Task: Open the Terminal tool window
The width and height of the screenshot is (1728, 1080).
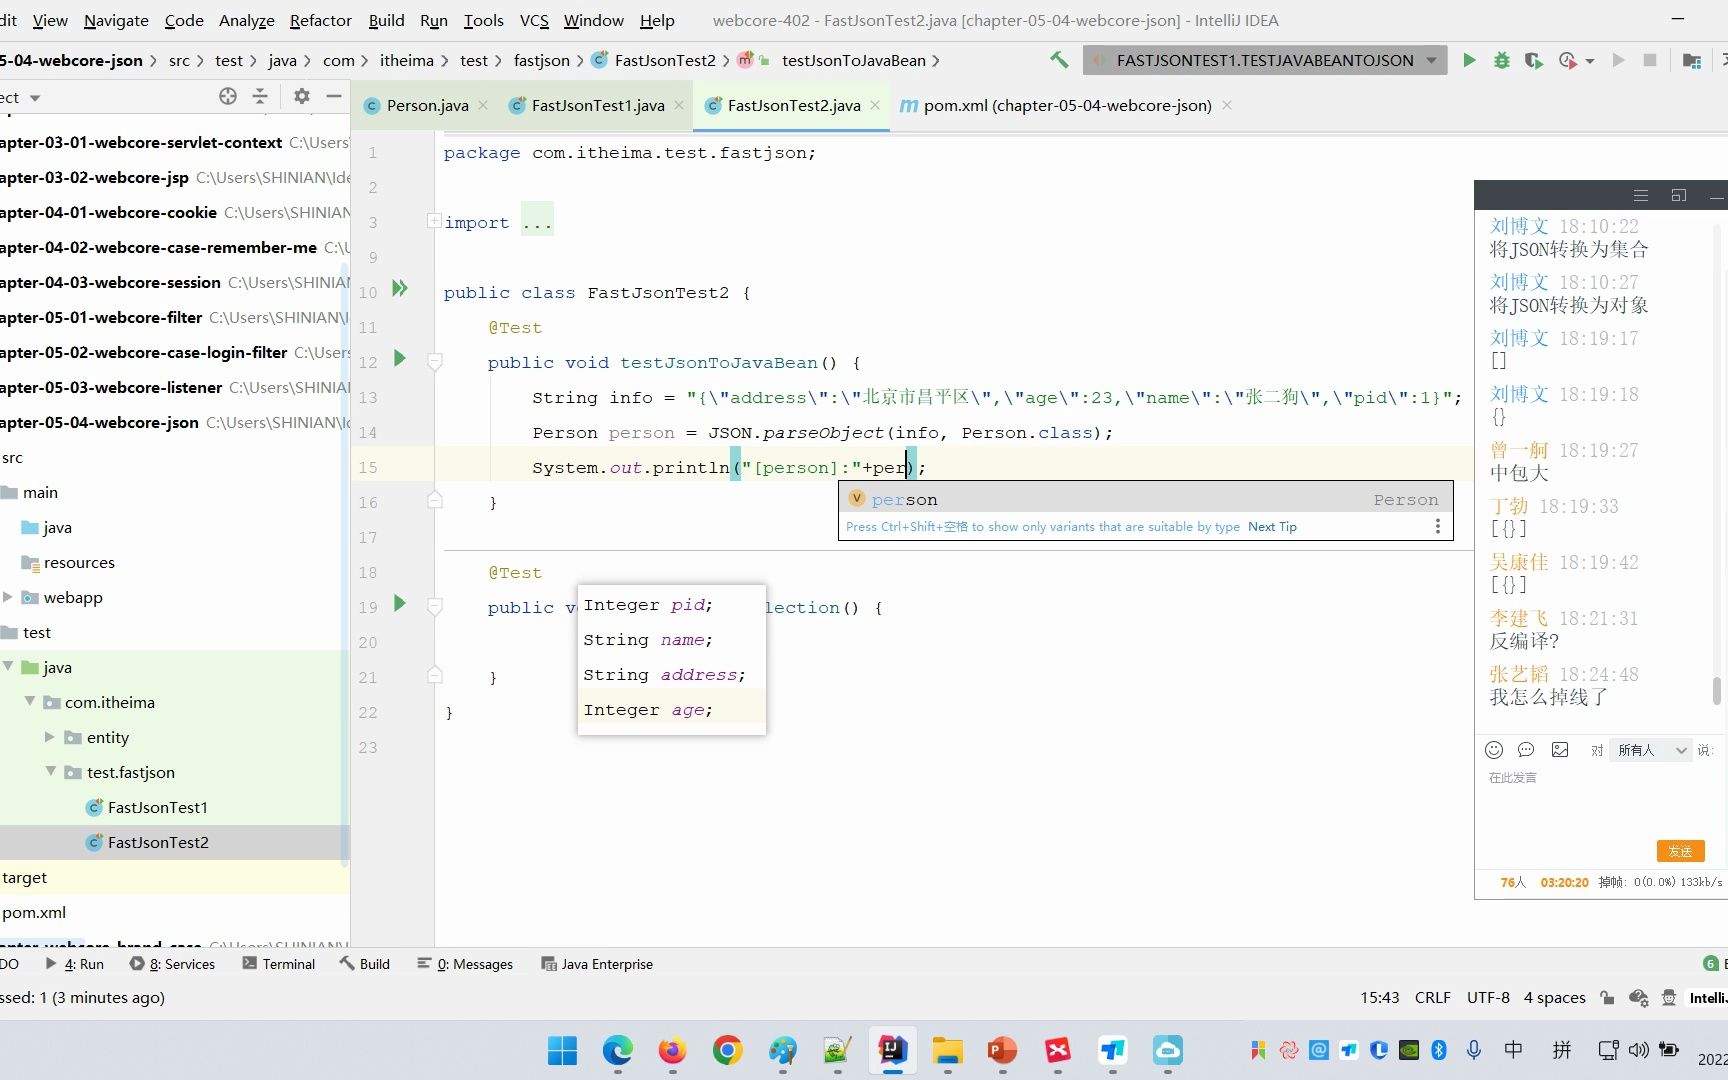Action: click(x=279, y=964)
